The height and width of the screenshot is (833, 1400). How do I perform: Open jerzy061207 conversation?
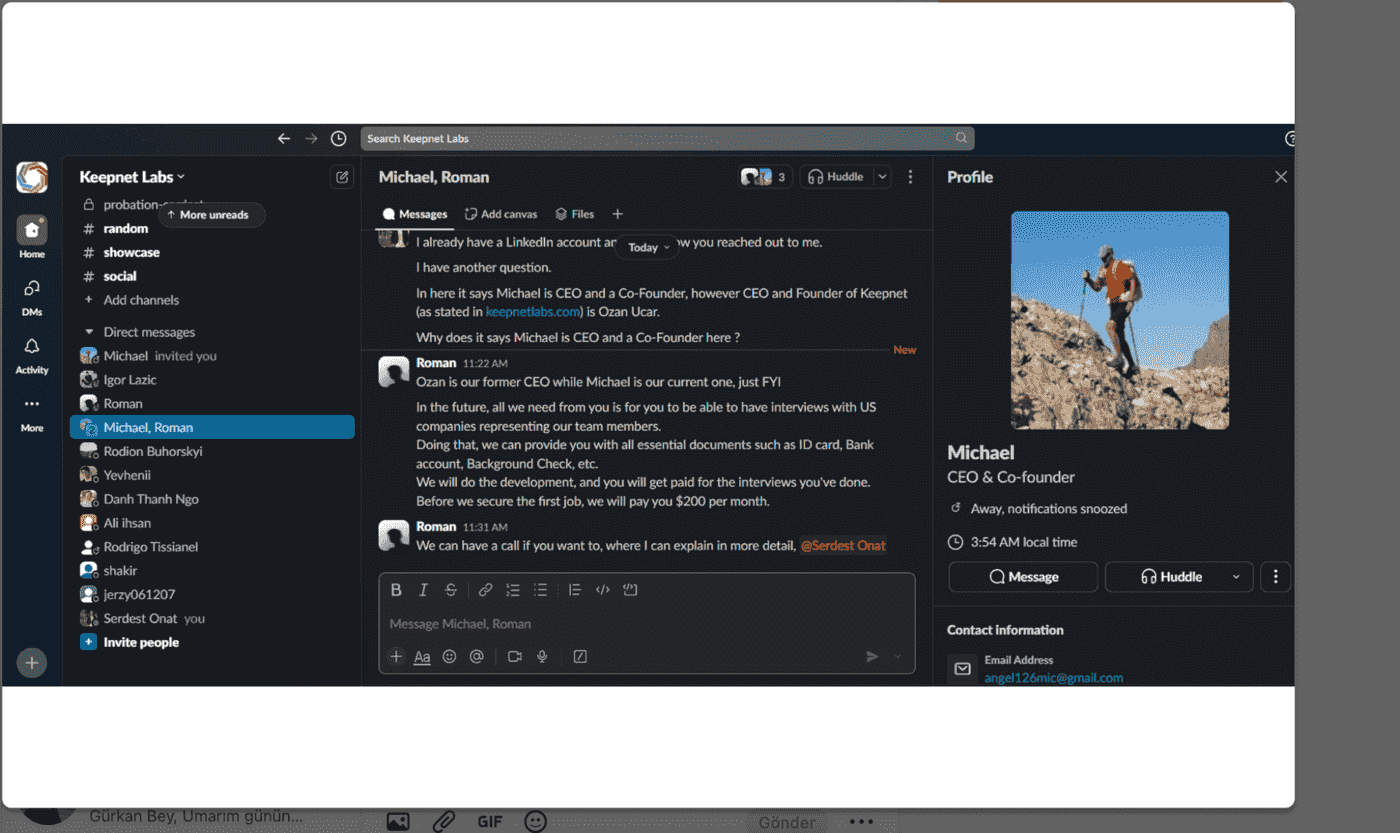click(x=212, y=594)
